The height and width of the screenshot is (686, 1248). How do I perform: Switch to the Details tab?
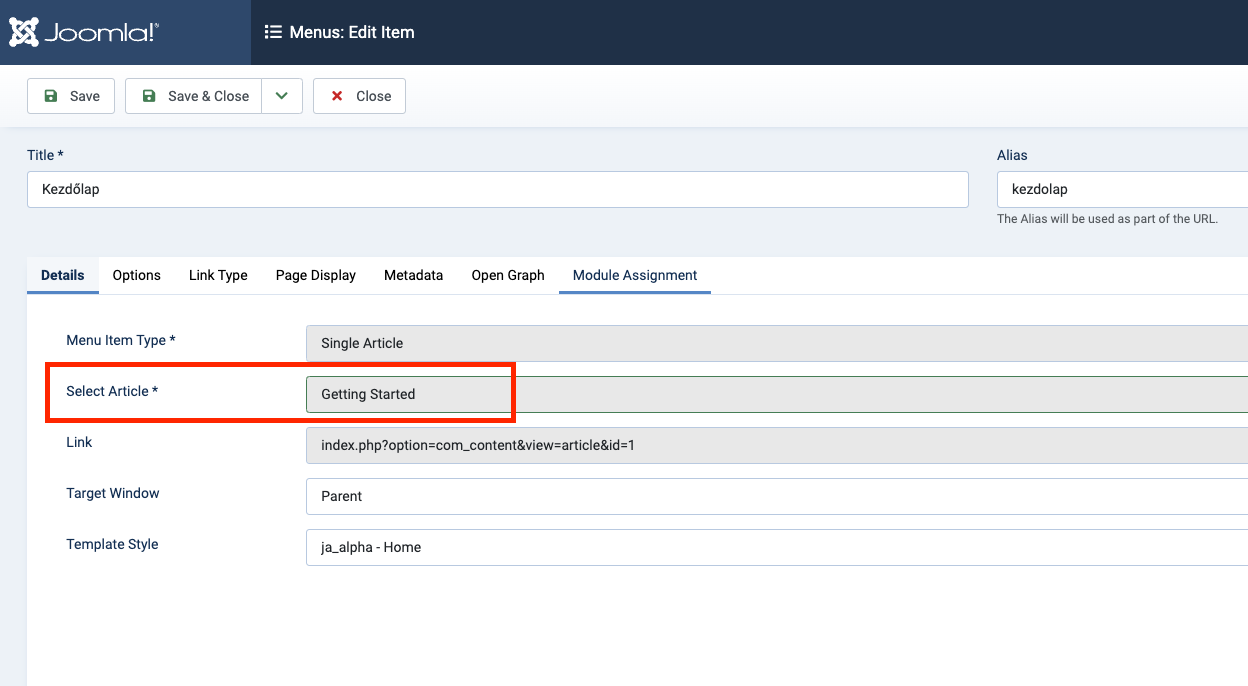63,275
